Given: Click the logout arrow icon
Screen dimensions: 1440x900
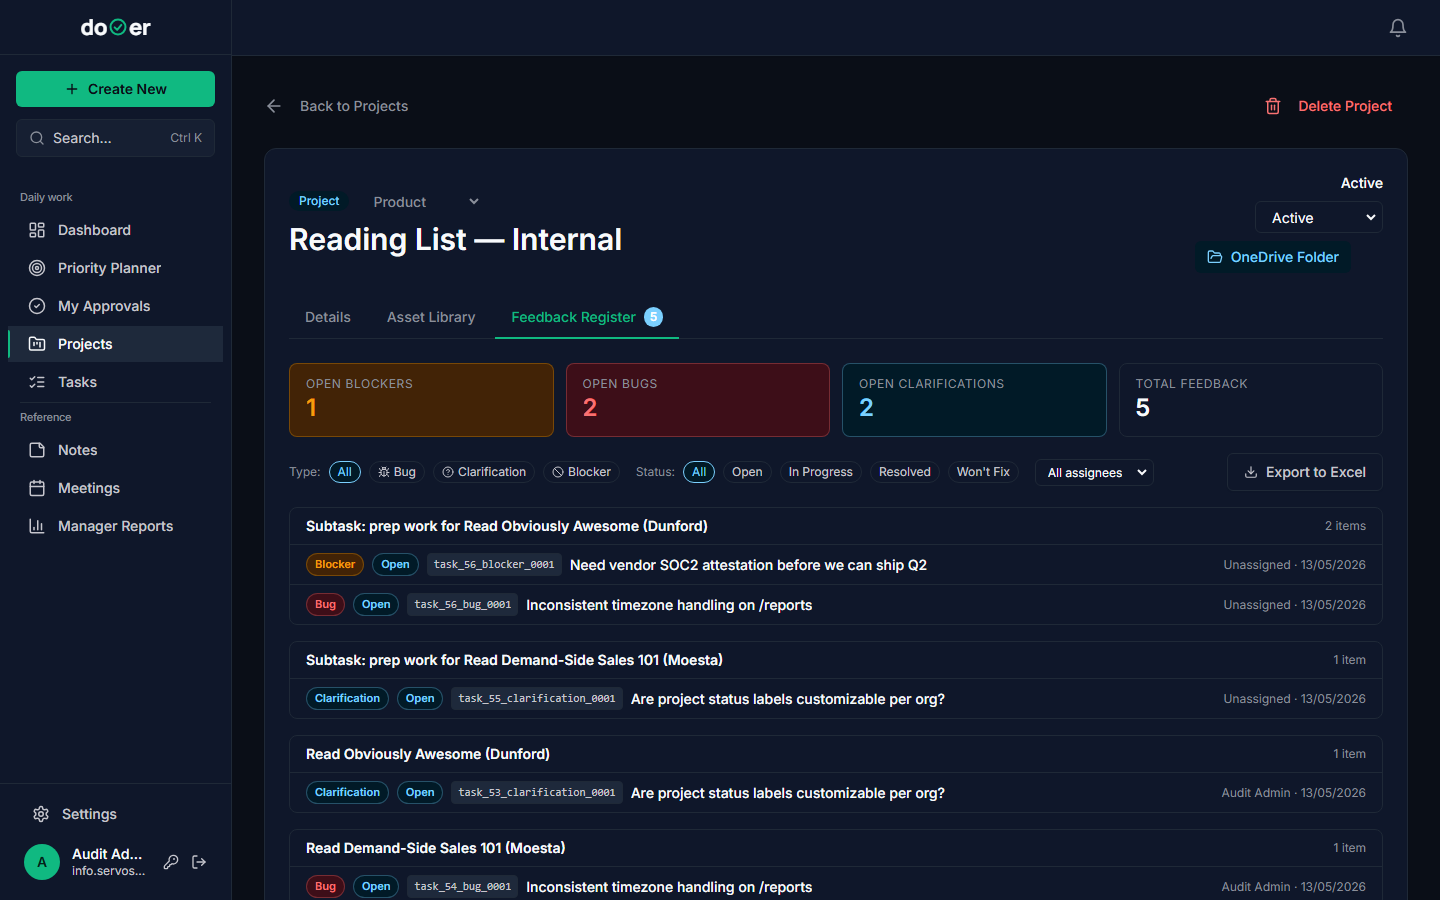Looking at the screenshot, I should pos(199,862).
